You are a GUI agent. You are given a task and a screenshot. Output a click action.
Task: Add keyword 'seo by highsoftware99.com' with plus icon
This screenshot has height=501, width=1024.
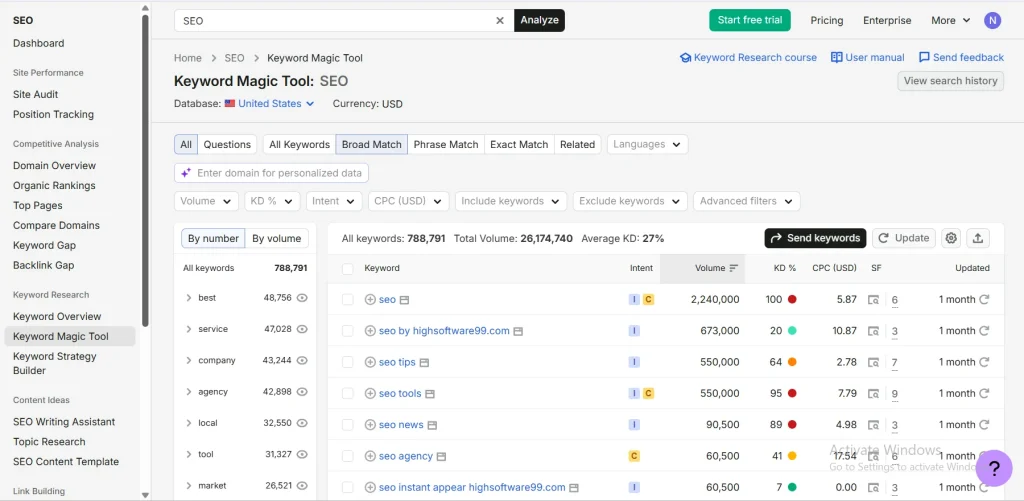370,331
